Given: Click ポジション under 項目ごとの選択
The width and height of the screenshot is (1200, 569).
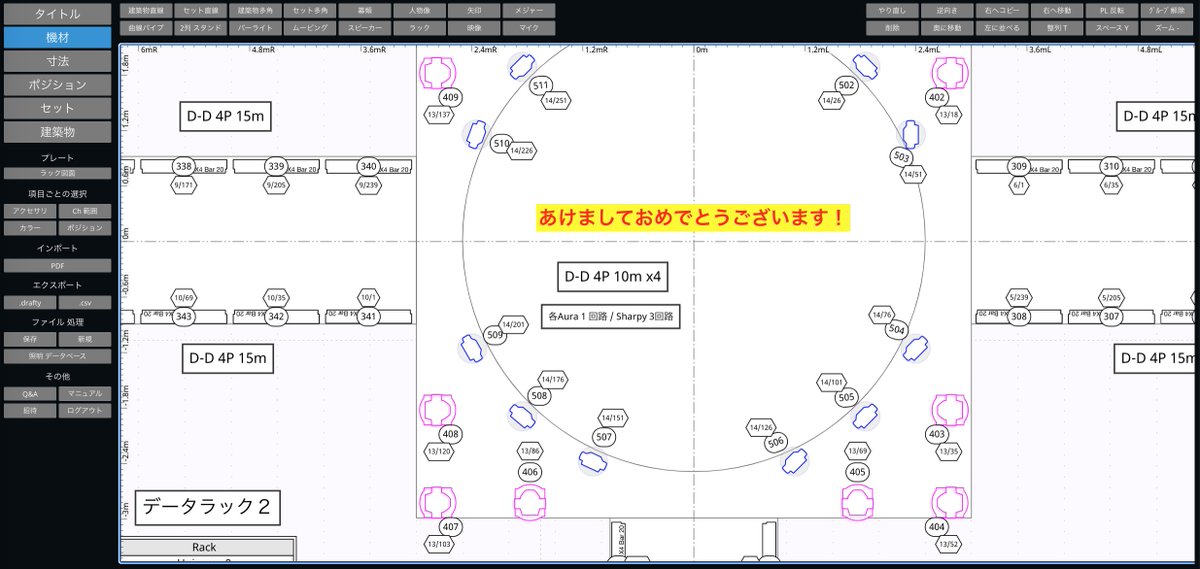Looking at the screenshot, I should (x=85, y=228).
